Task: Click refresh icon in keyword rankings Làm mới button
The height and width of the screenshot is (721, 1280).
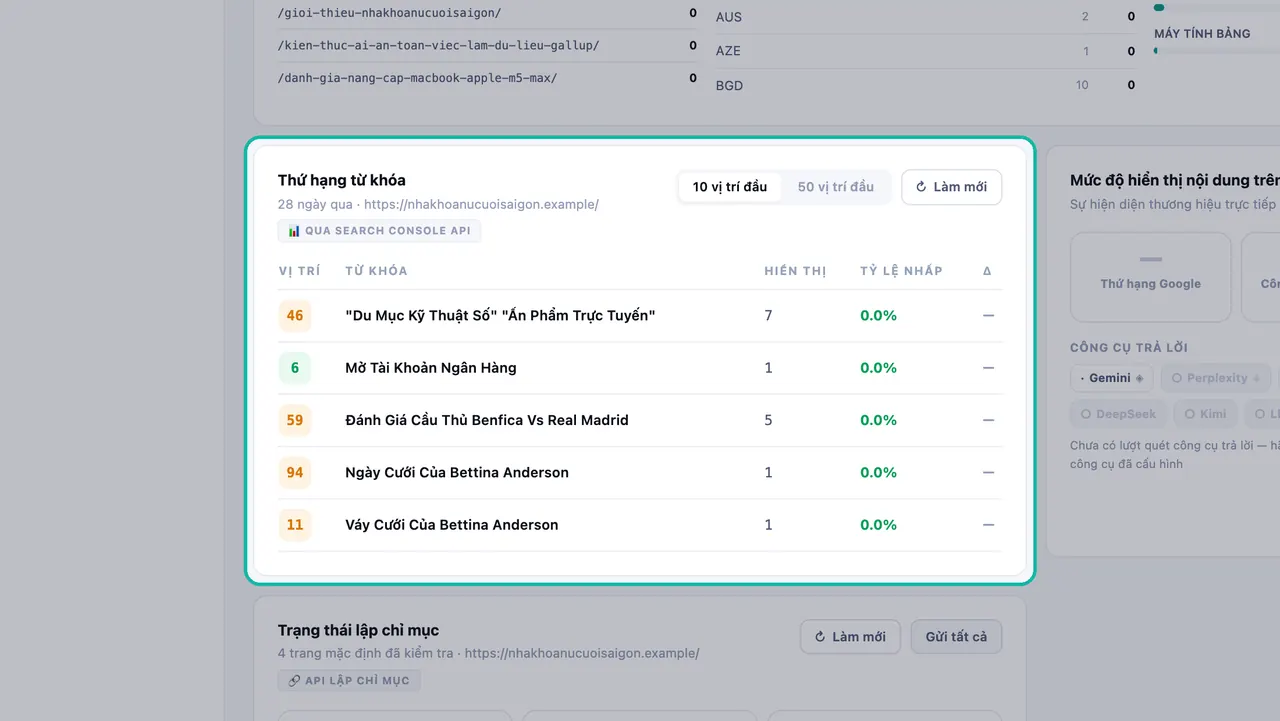Action: tap(921, 187)
